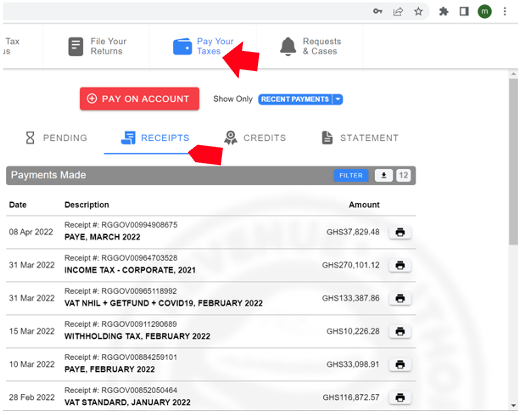Click the Show Only label
The image size is (522, 415).
(233, 99)
